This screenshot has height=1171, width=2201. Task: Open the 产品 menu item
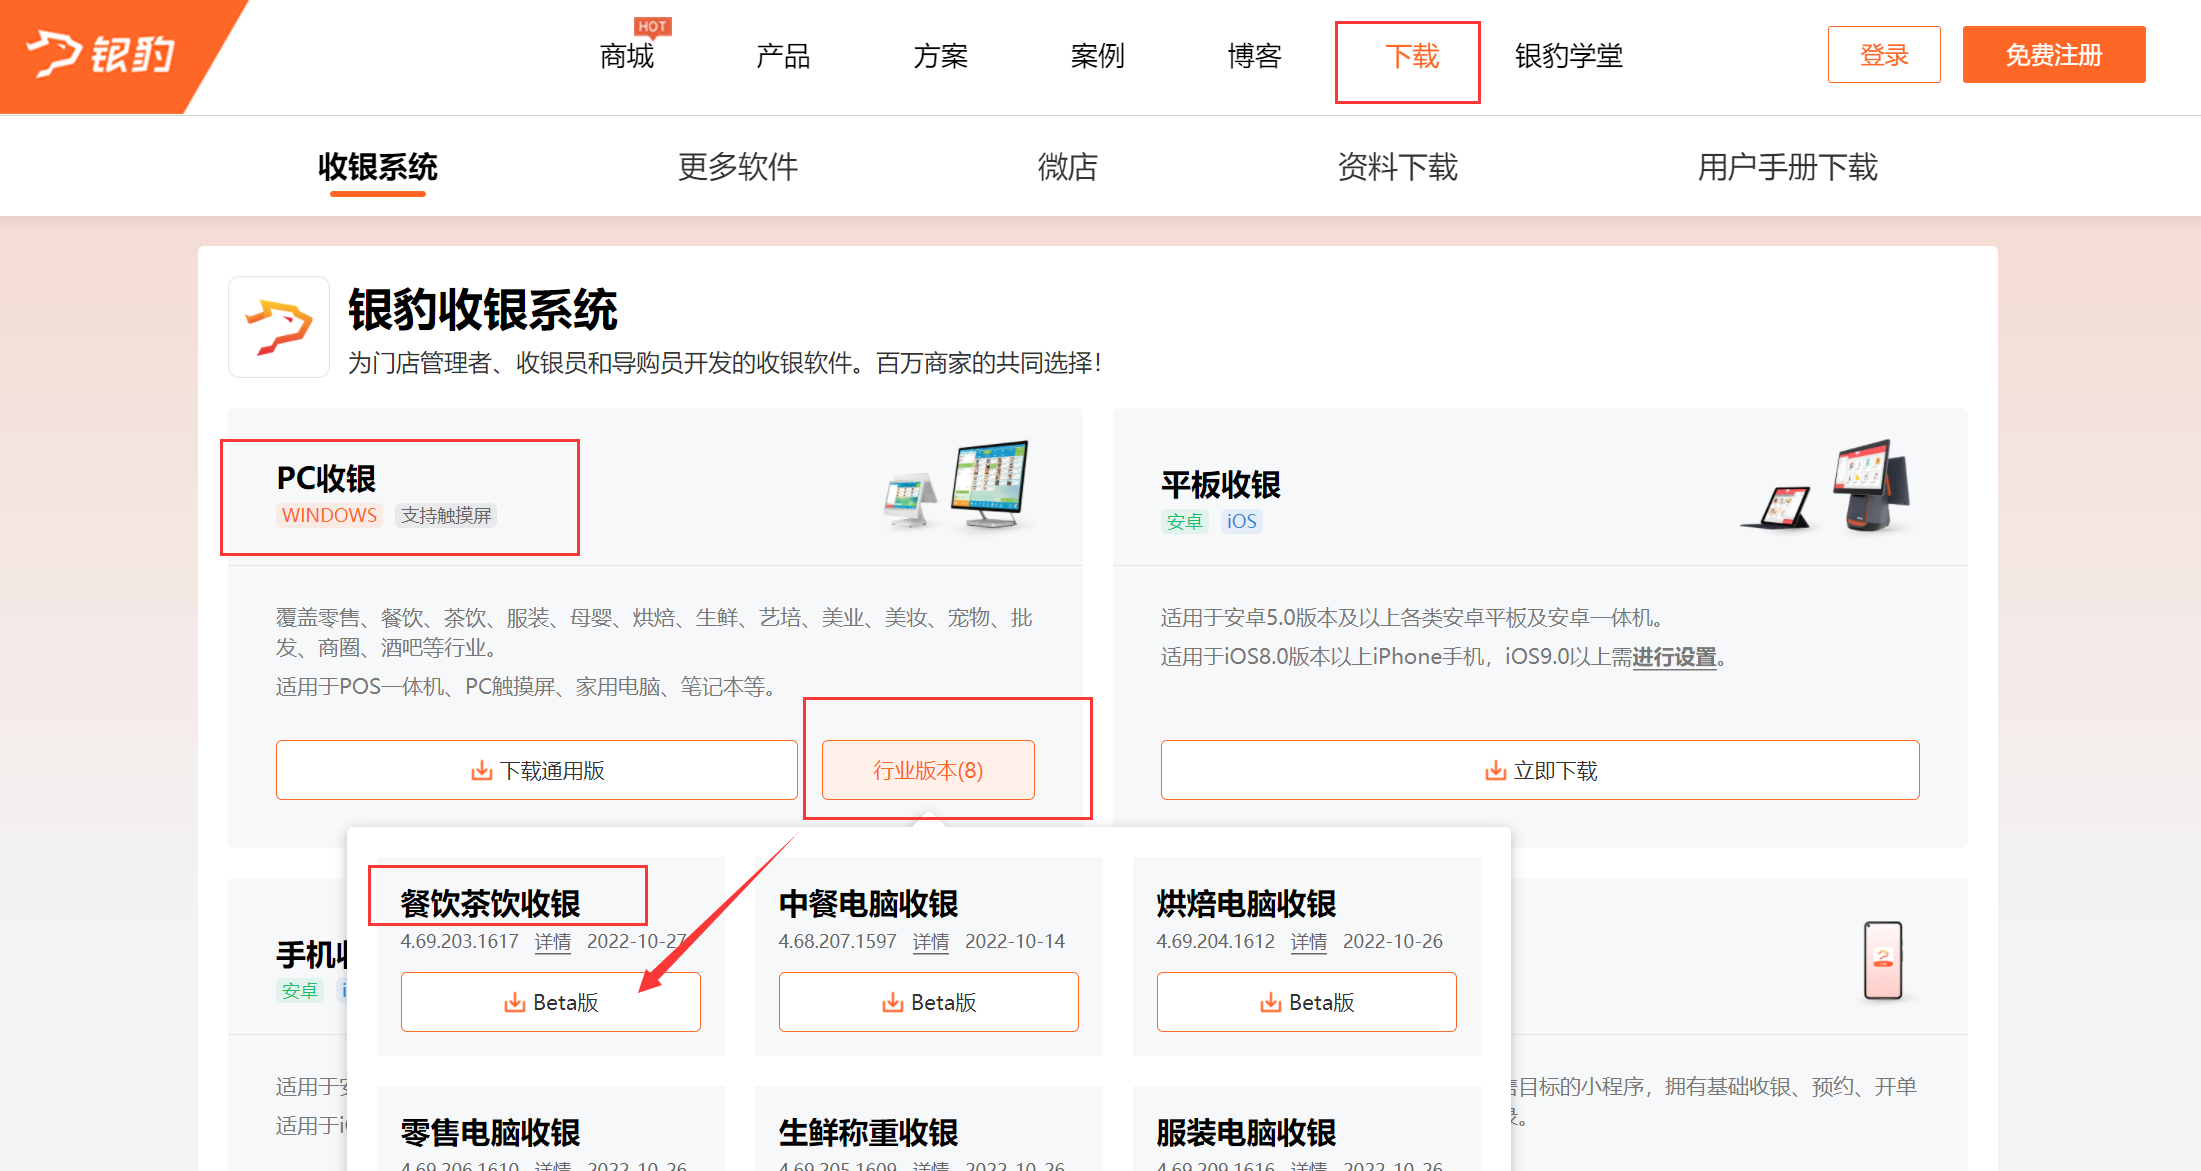[x=783, y=56]
